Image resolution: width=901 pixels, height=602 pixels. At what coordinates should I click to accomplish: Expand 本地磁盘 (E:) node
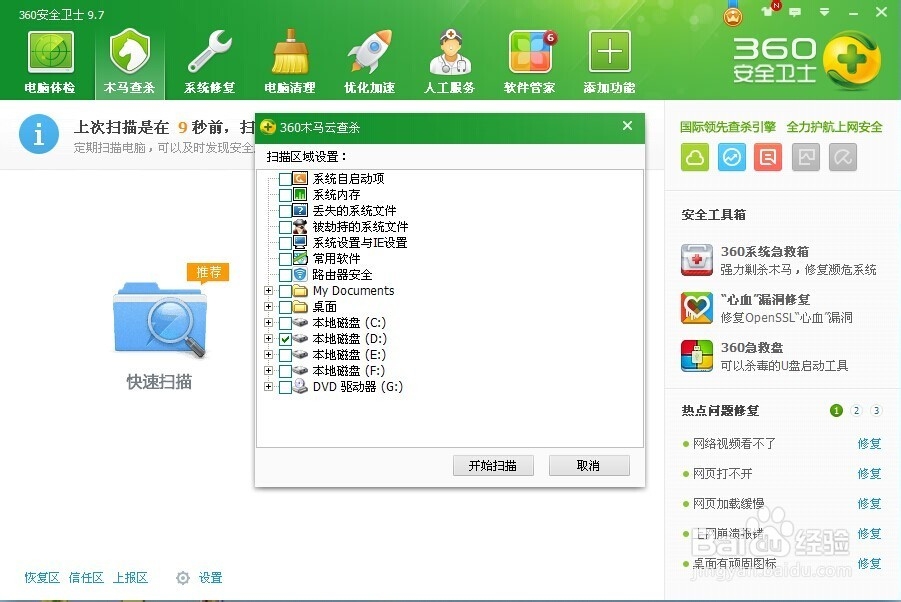click(268, 355)
